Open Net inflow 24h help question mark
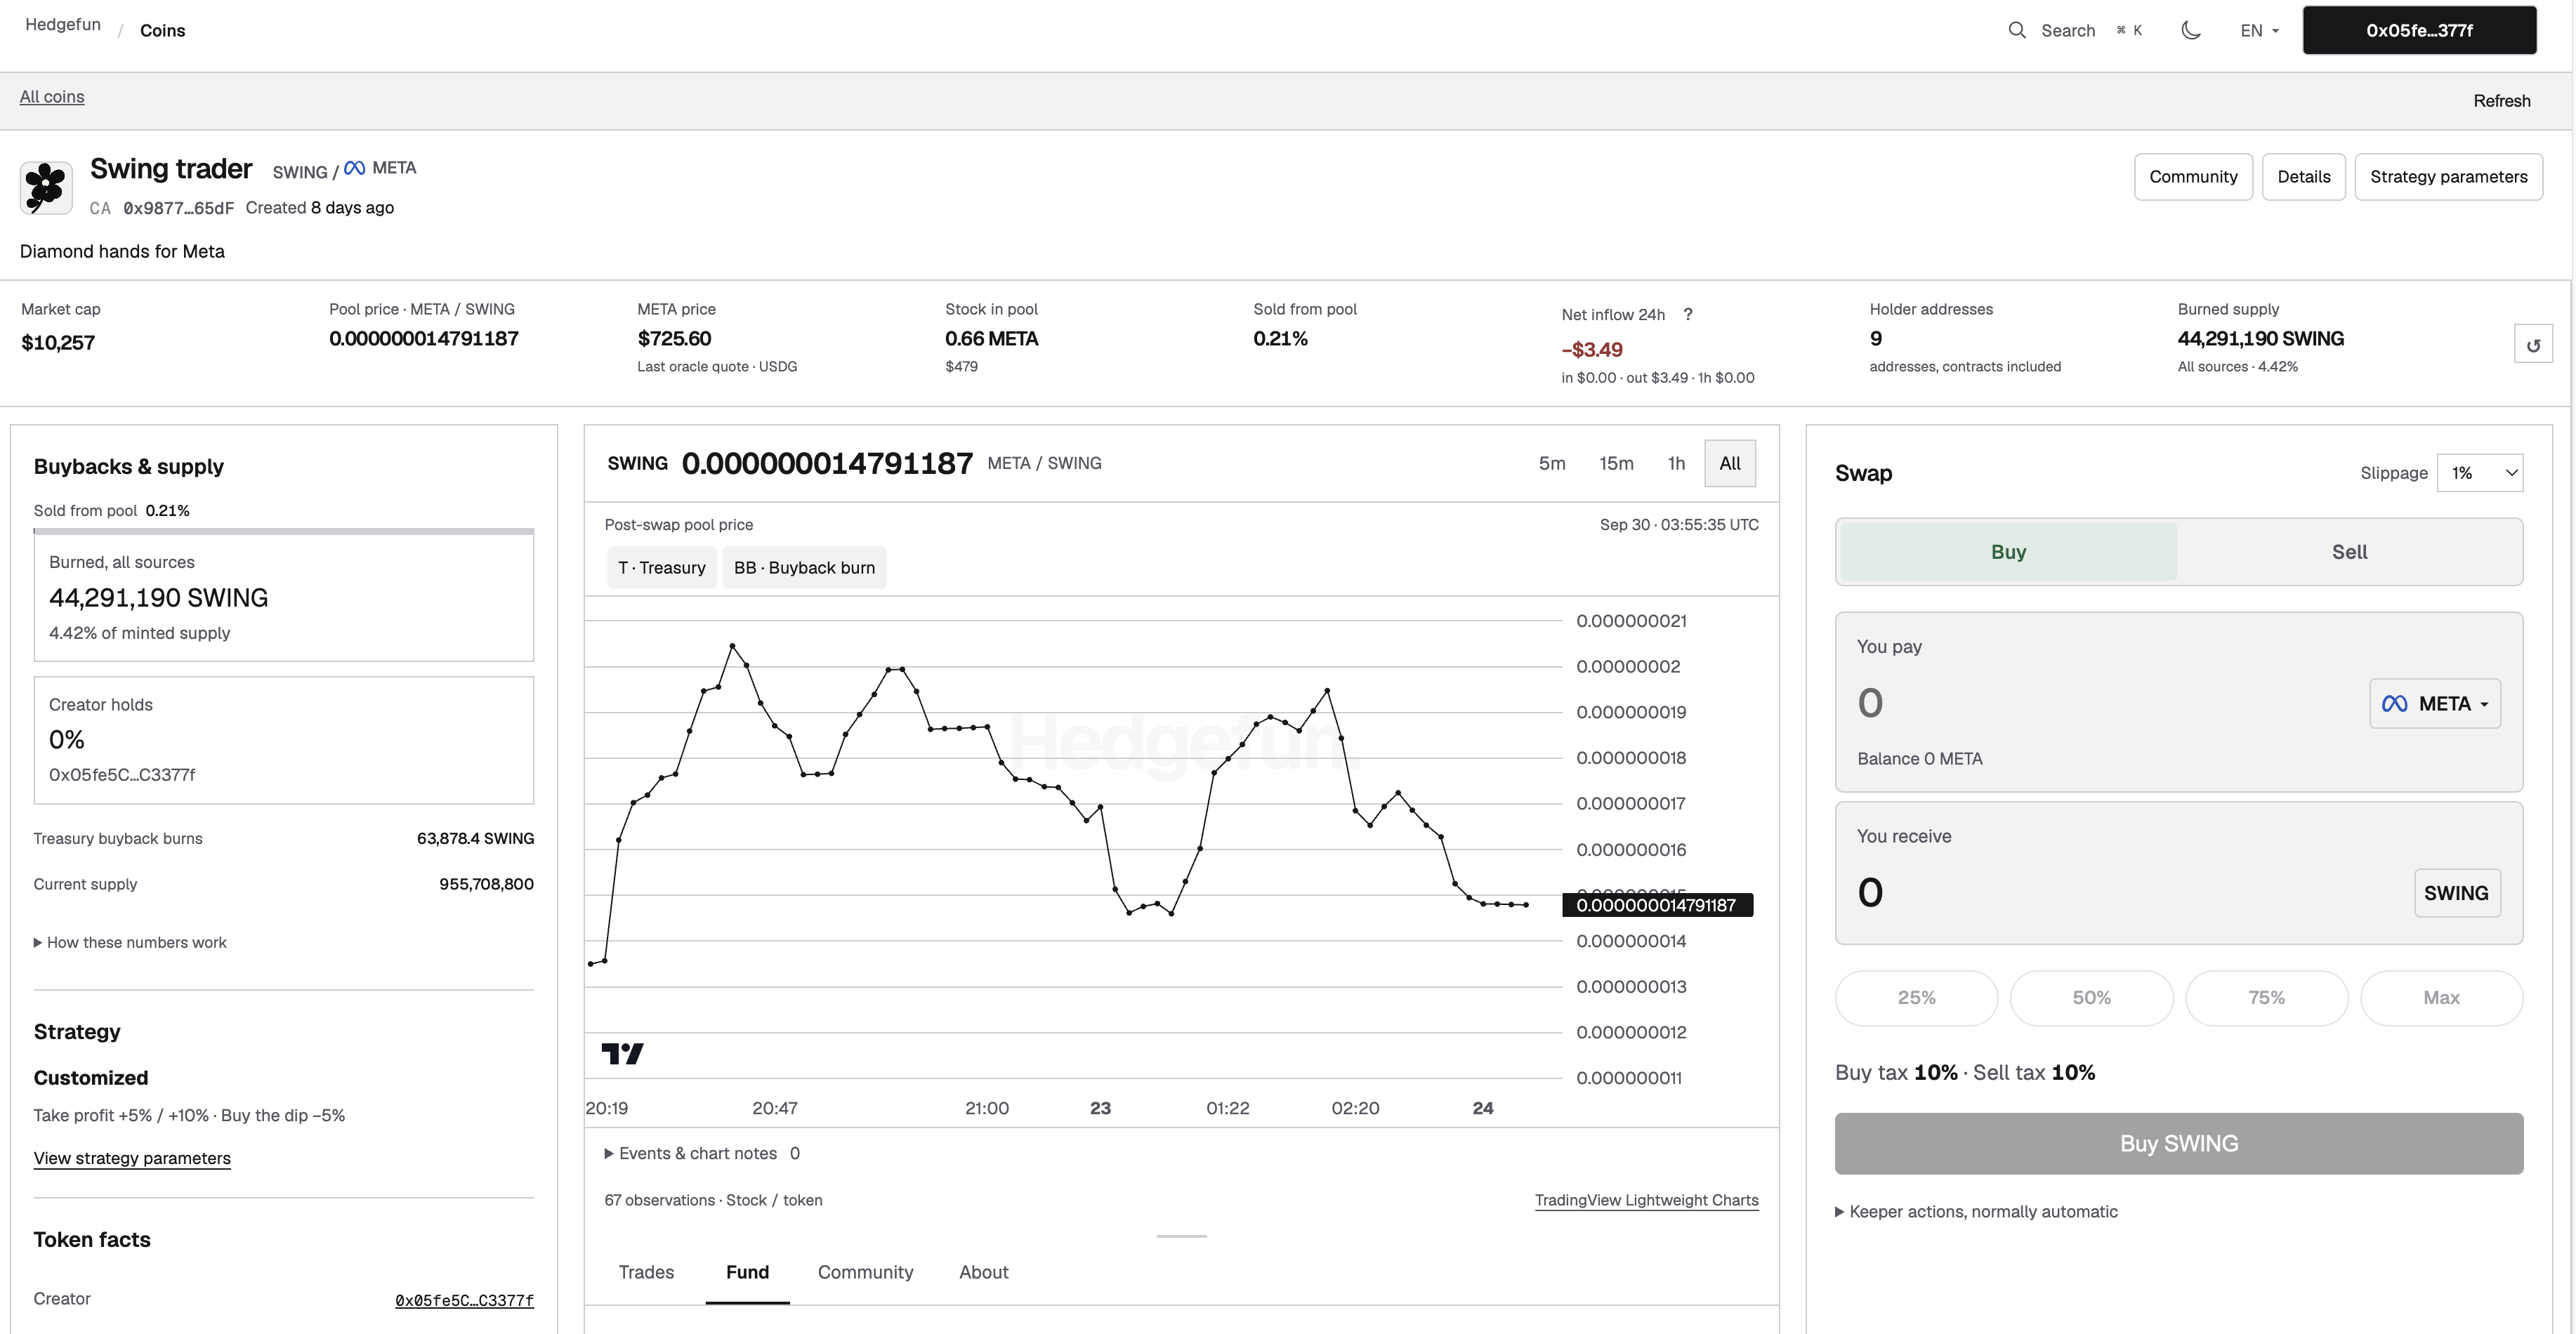 1688,315
